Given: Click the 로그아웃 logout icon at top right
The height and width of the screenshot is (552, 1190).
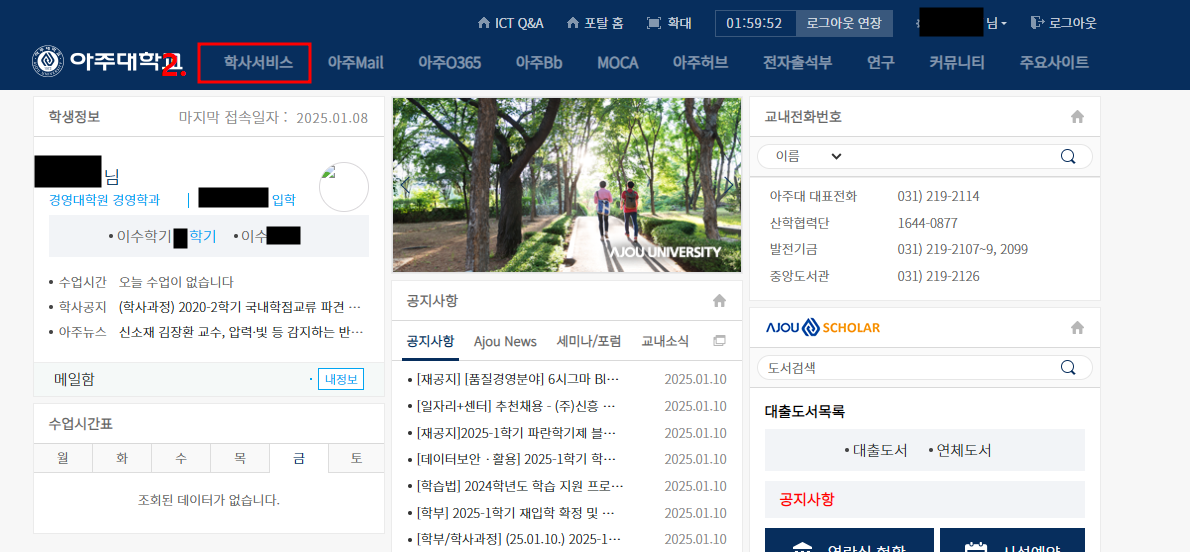Looking at the screenshot, I should pos(1037,22).
